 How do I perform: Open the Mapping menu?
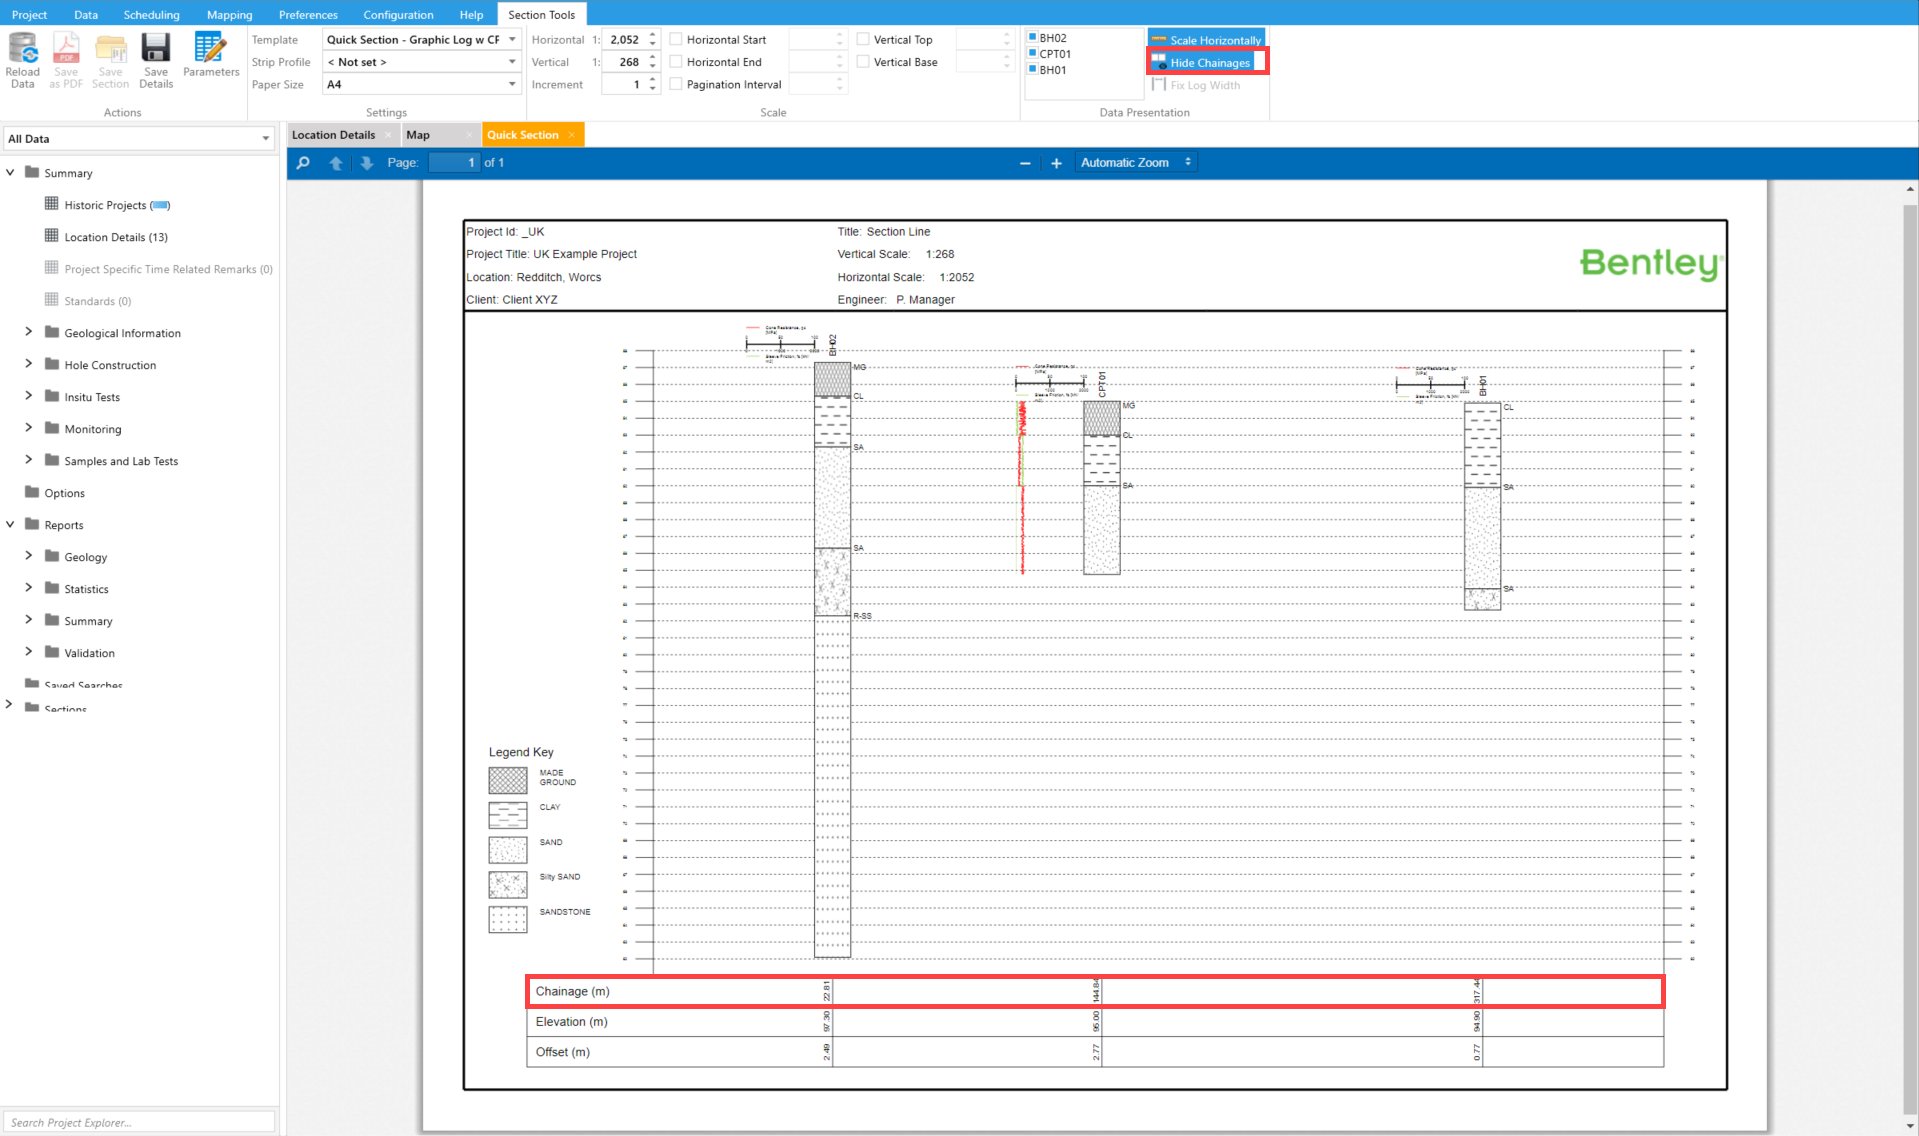[x=229, y=14]
